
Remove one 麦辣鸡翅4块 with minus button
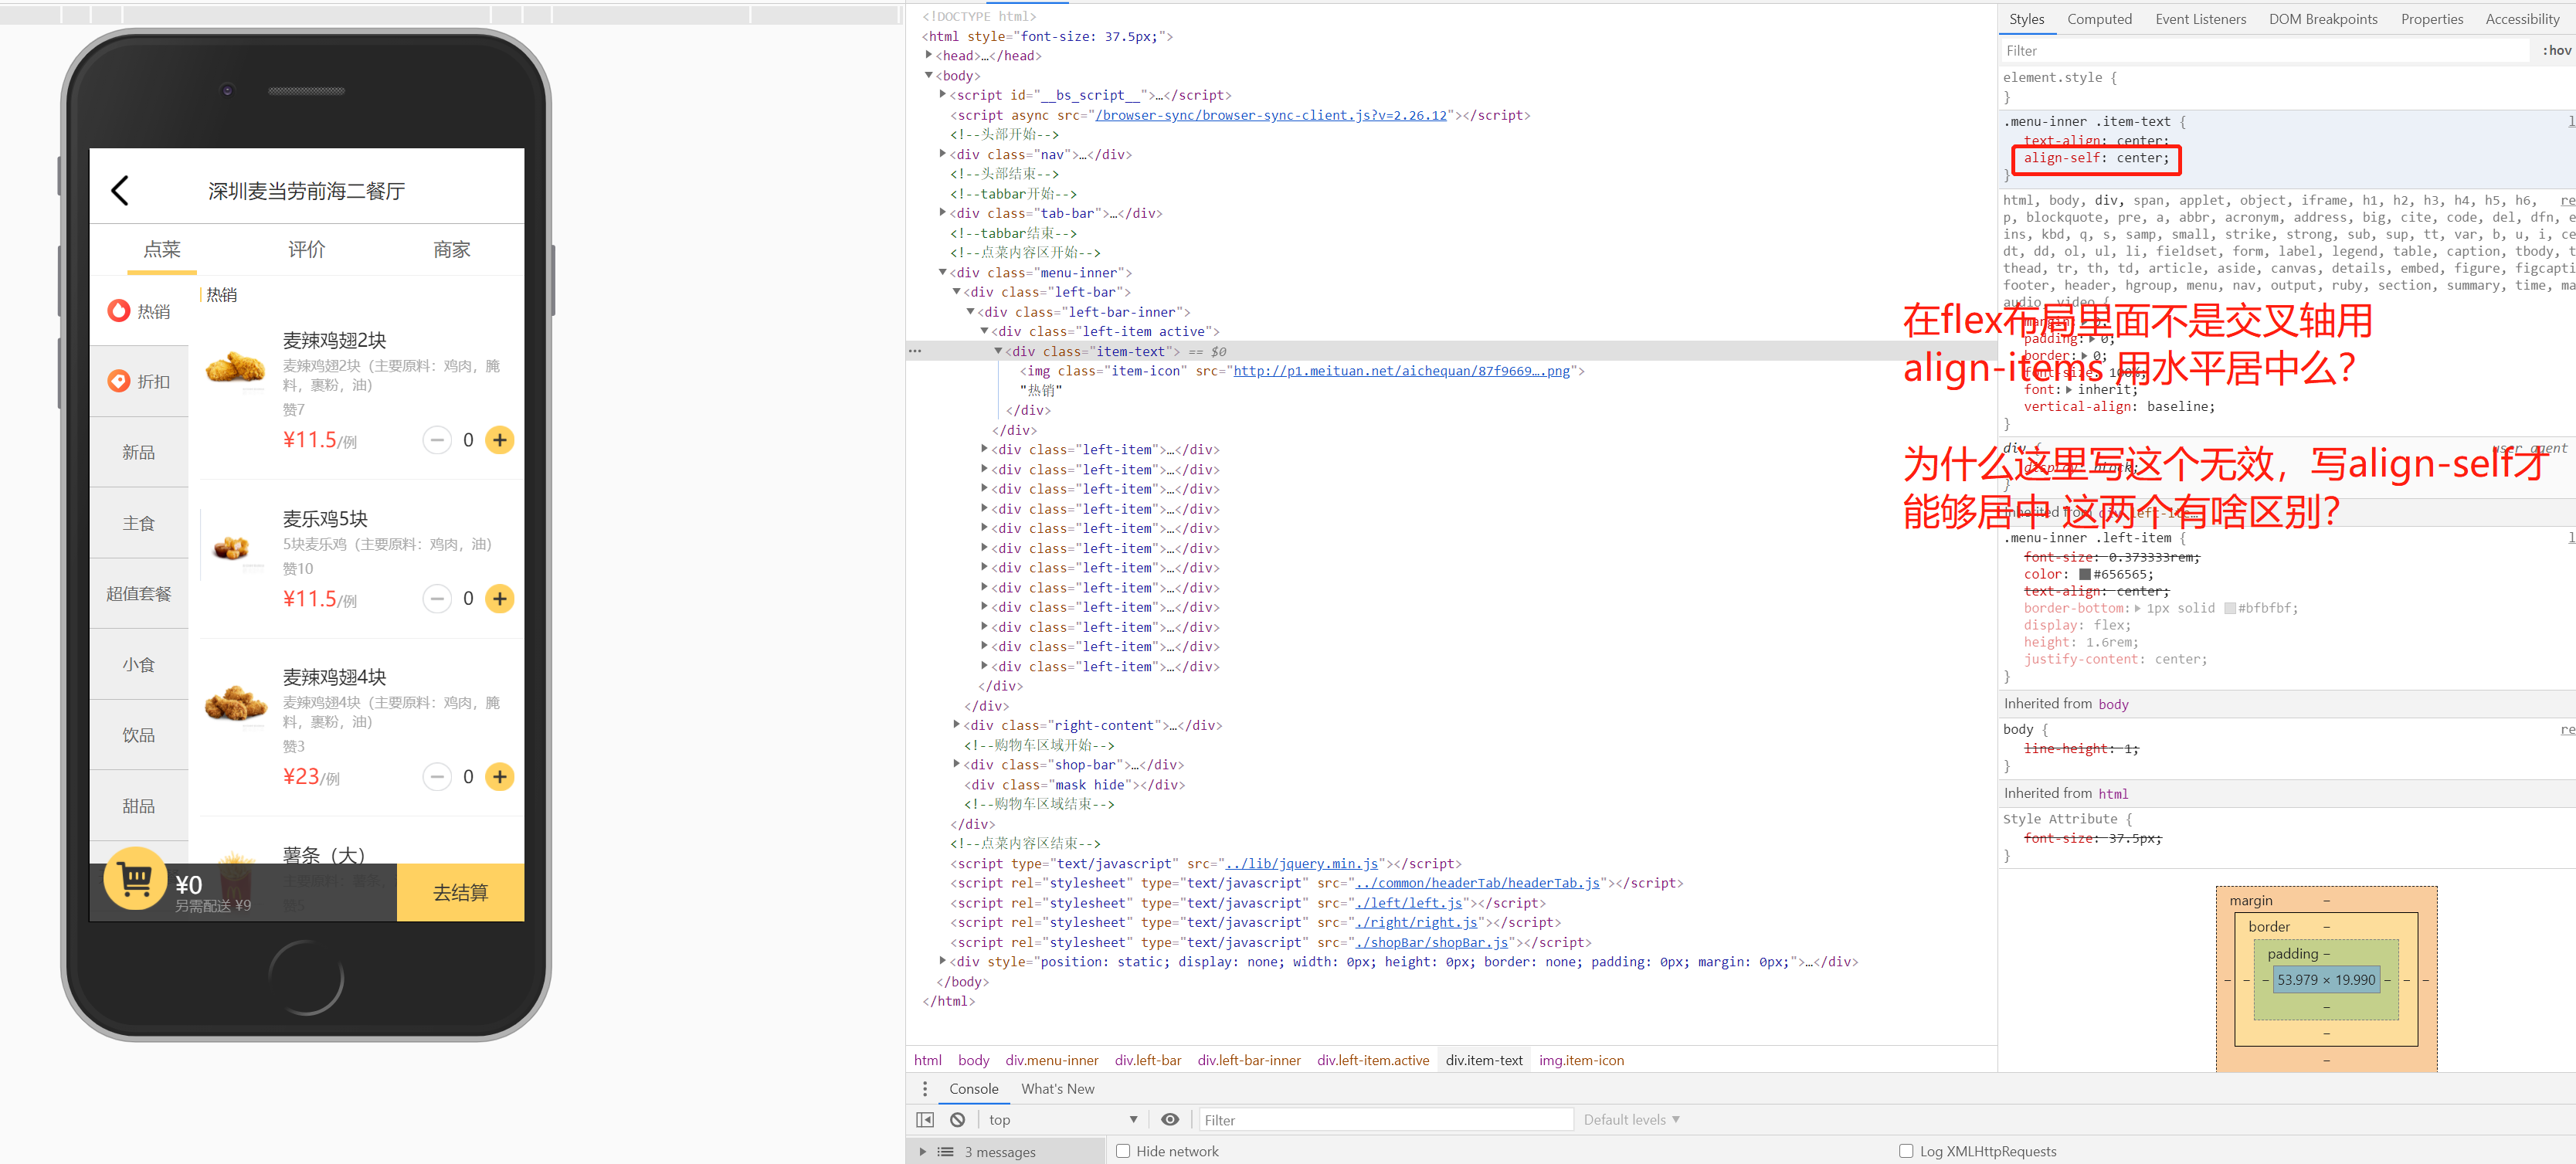point(437,777)
